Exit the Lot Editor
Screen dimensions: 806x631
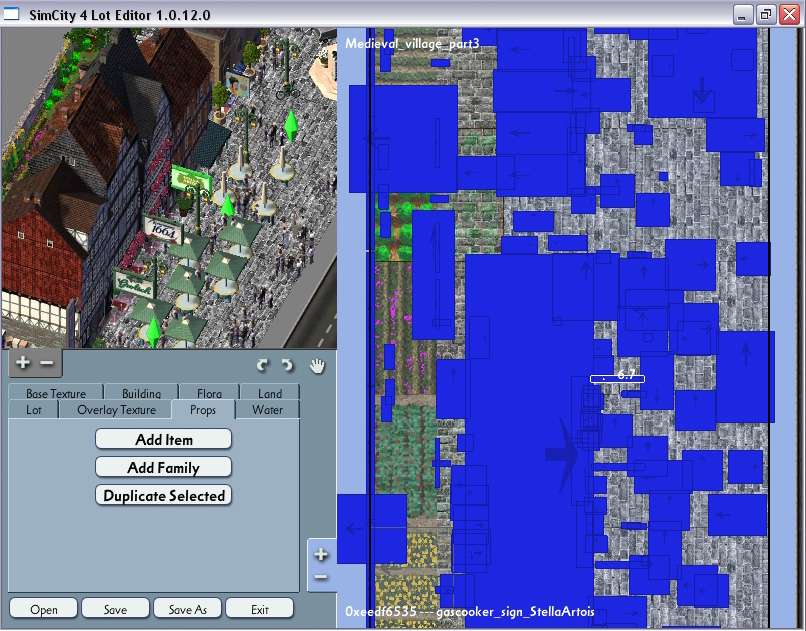[x=260, y=609]
